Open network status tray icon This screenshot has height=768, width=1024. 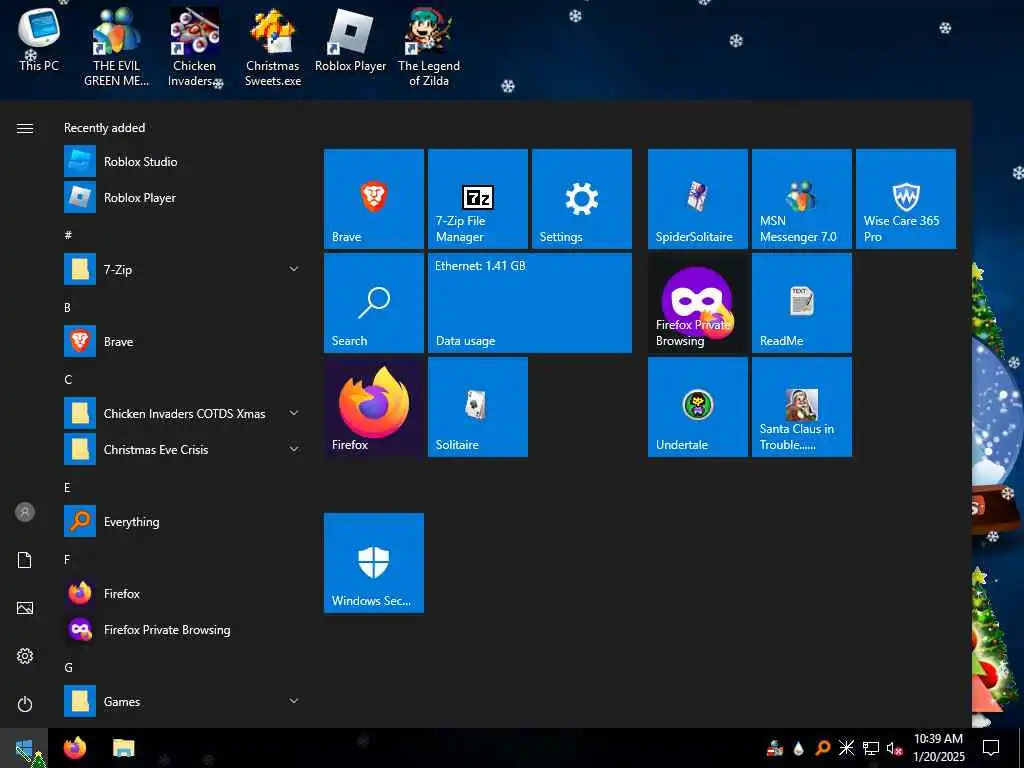pyautogui.click(x=870, y=748)
